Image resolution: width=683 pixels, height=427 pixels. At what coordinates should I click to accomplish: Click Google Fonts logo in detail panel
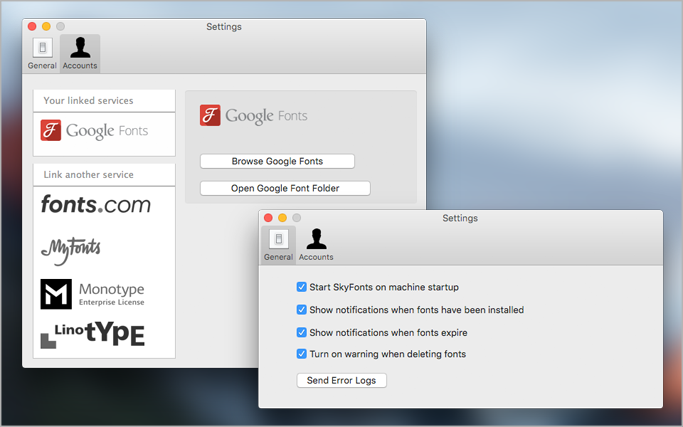254,115
